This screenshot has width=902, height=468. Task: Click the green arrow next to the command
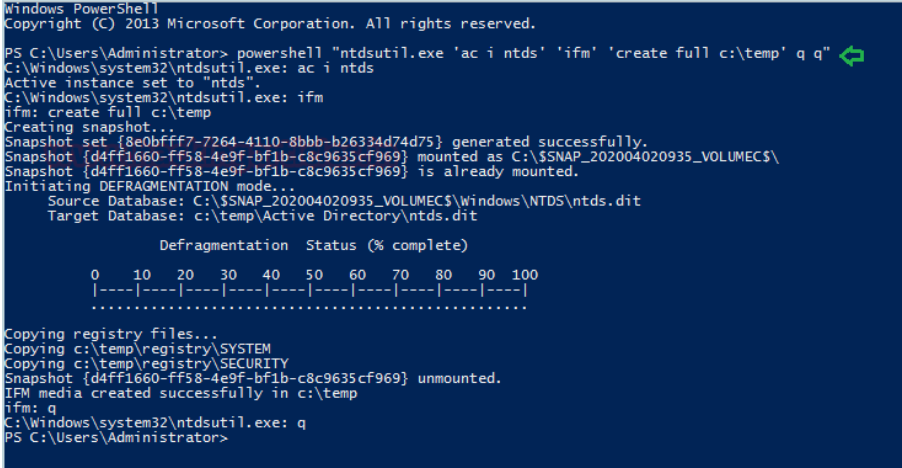(851, 55)
